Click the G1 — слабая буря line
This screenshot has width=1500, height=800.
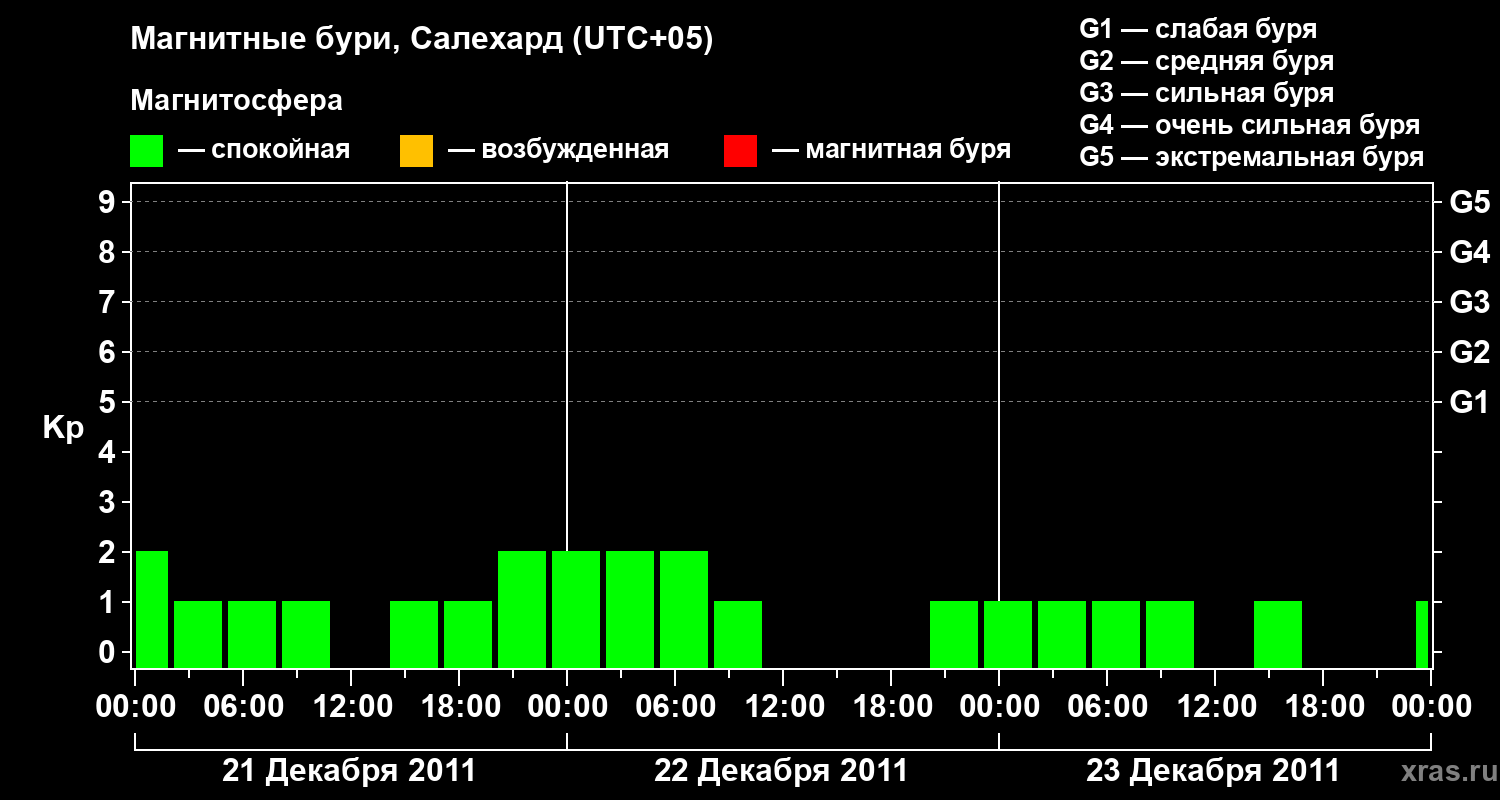1198,29
